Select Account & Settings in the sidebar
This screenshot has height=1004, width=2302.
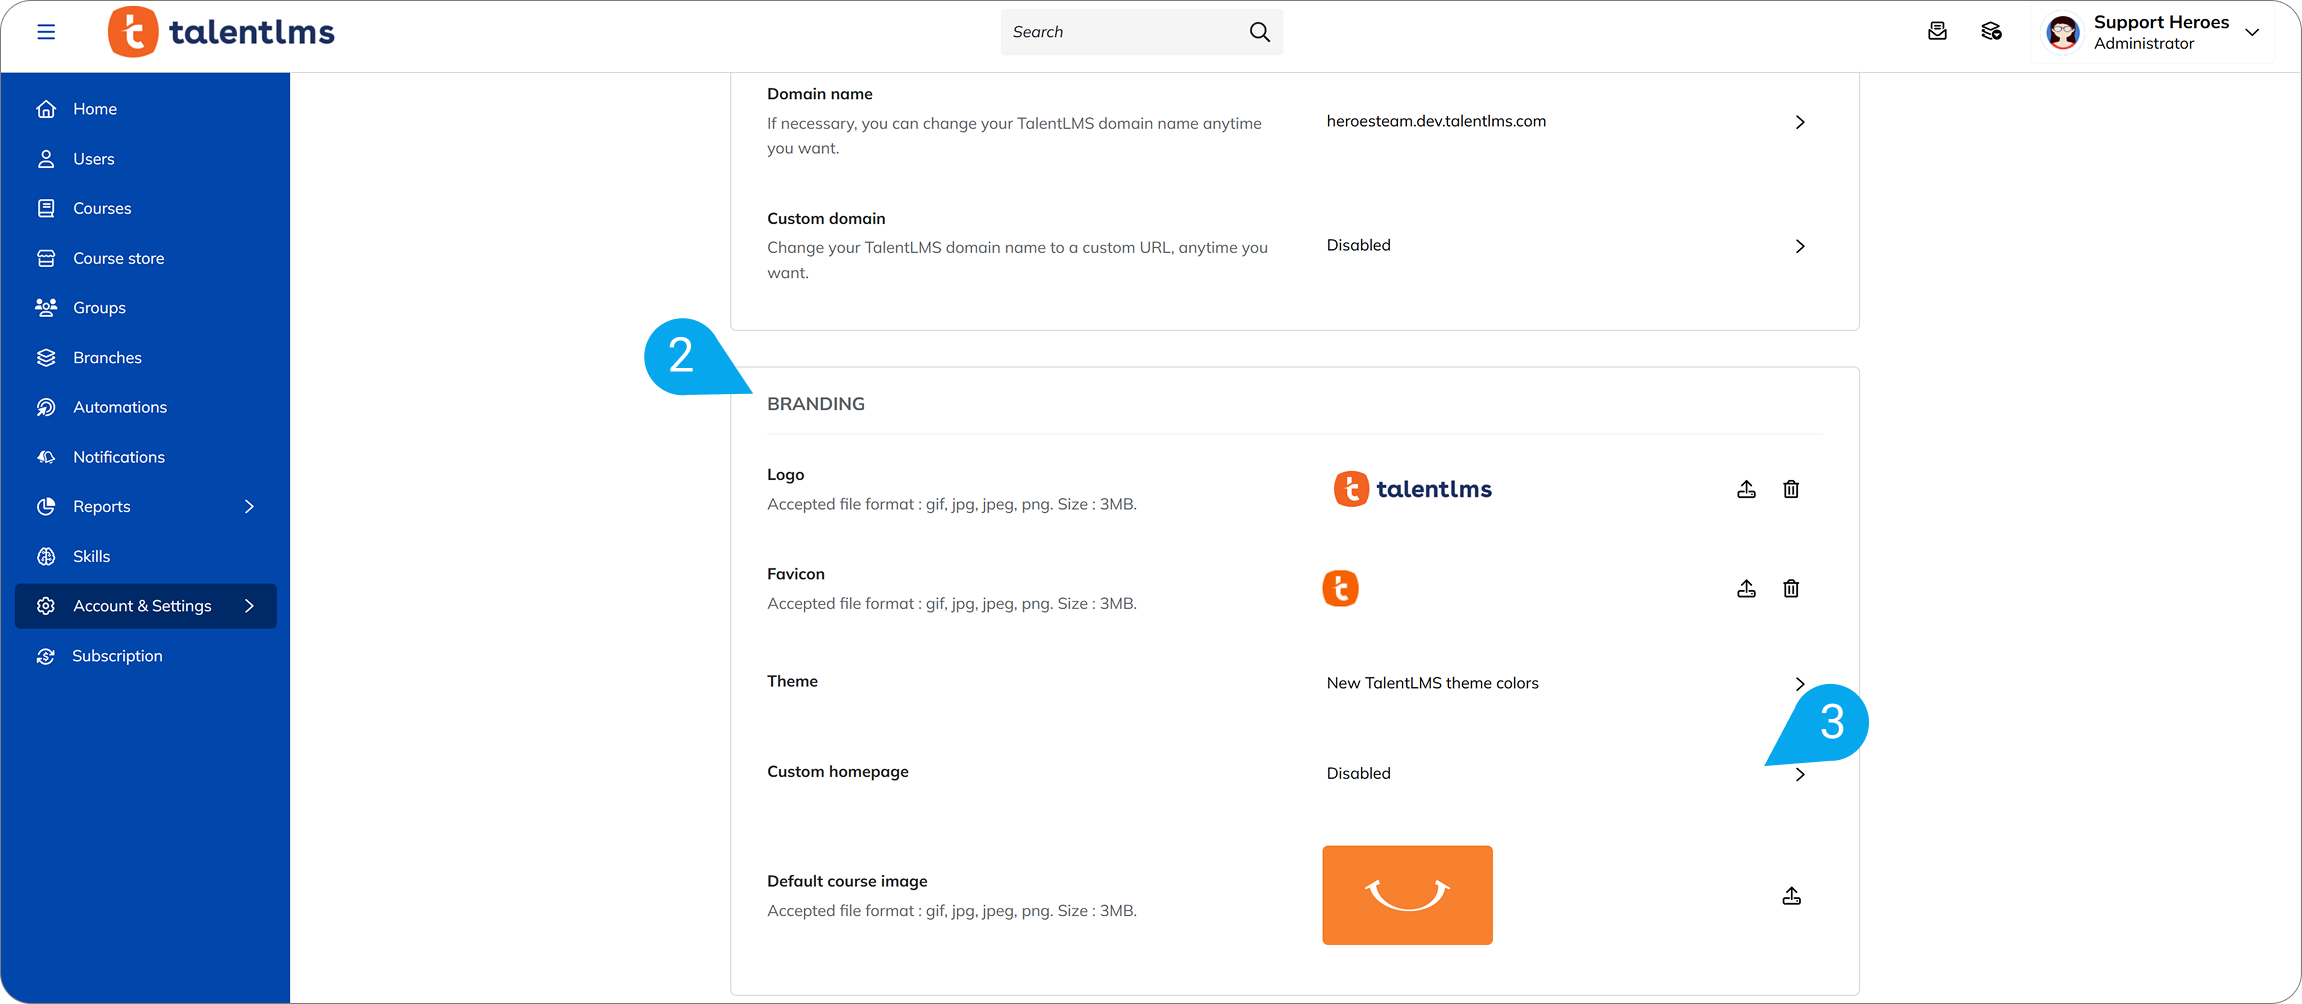[142, 605]
